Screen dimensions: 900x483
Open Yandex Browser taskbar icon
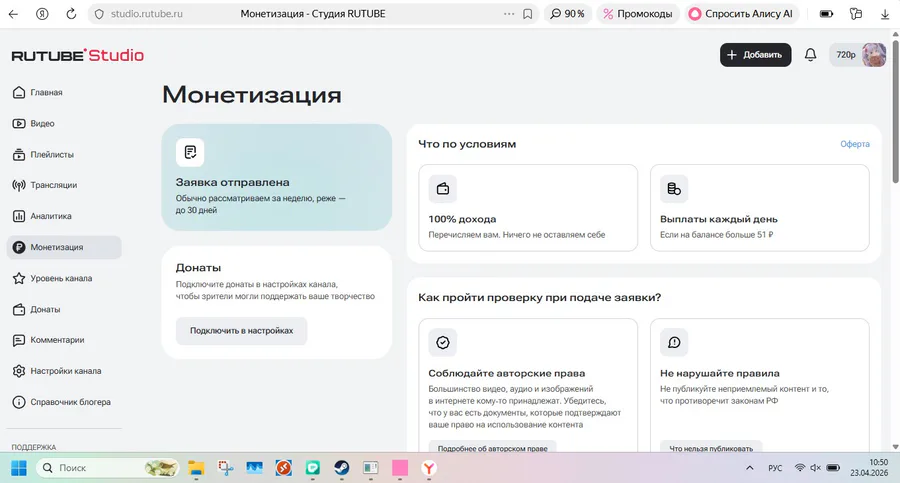point(429,468)
